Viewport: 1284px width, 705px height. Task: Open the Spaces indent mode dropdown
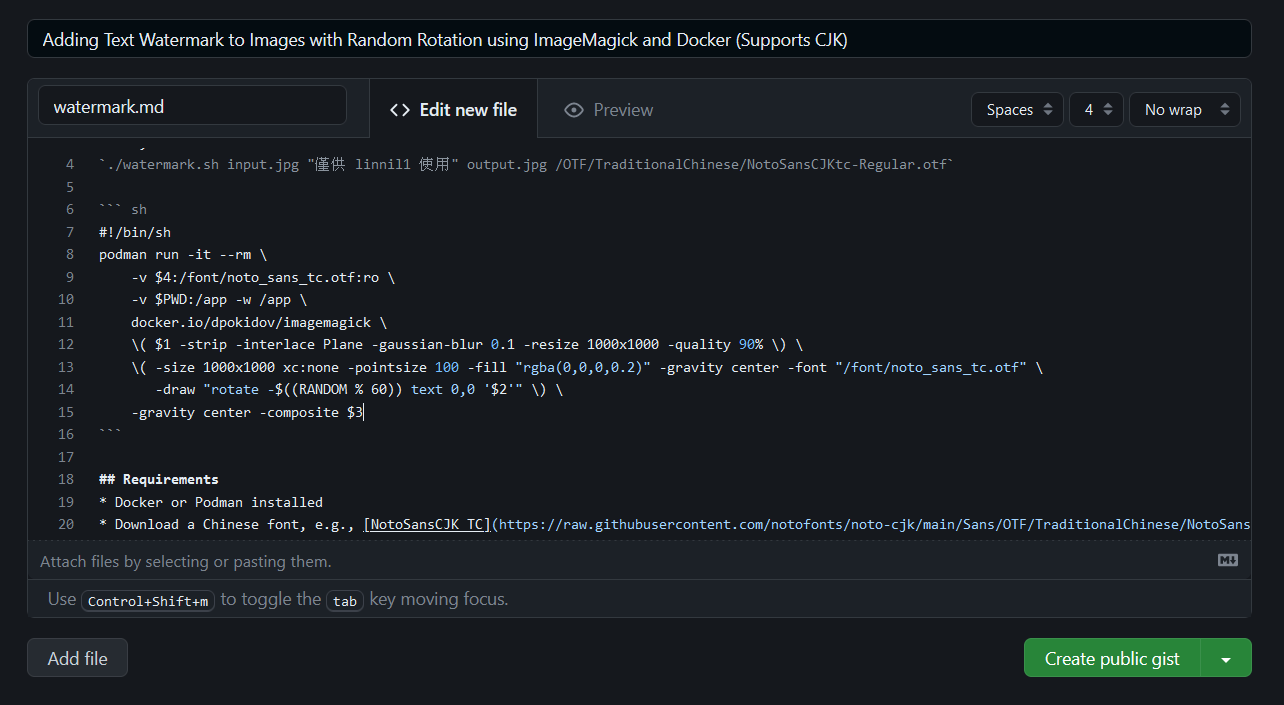(1017, 109)
